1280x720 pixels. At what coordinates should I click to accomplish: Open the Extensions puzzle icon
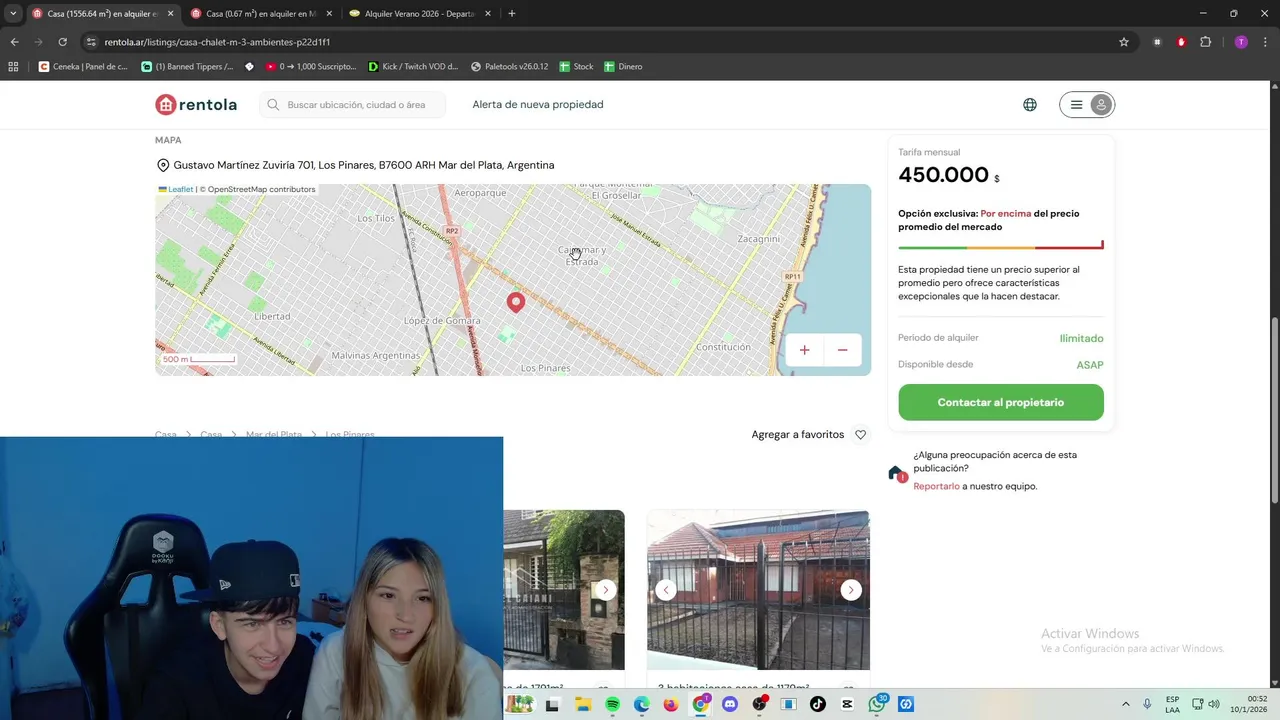1205,42
